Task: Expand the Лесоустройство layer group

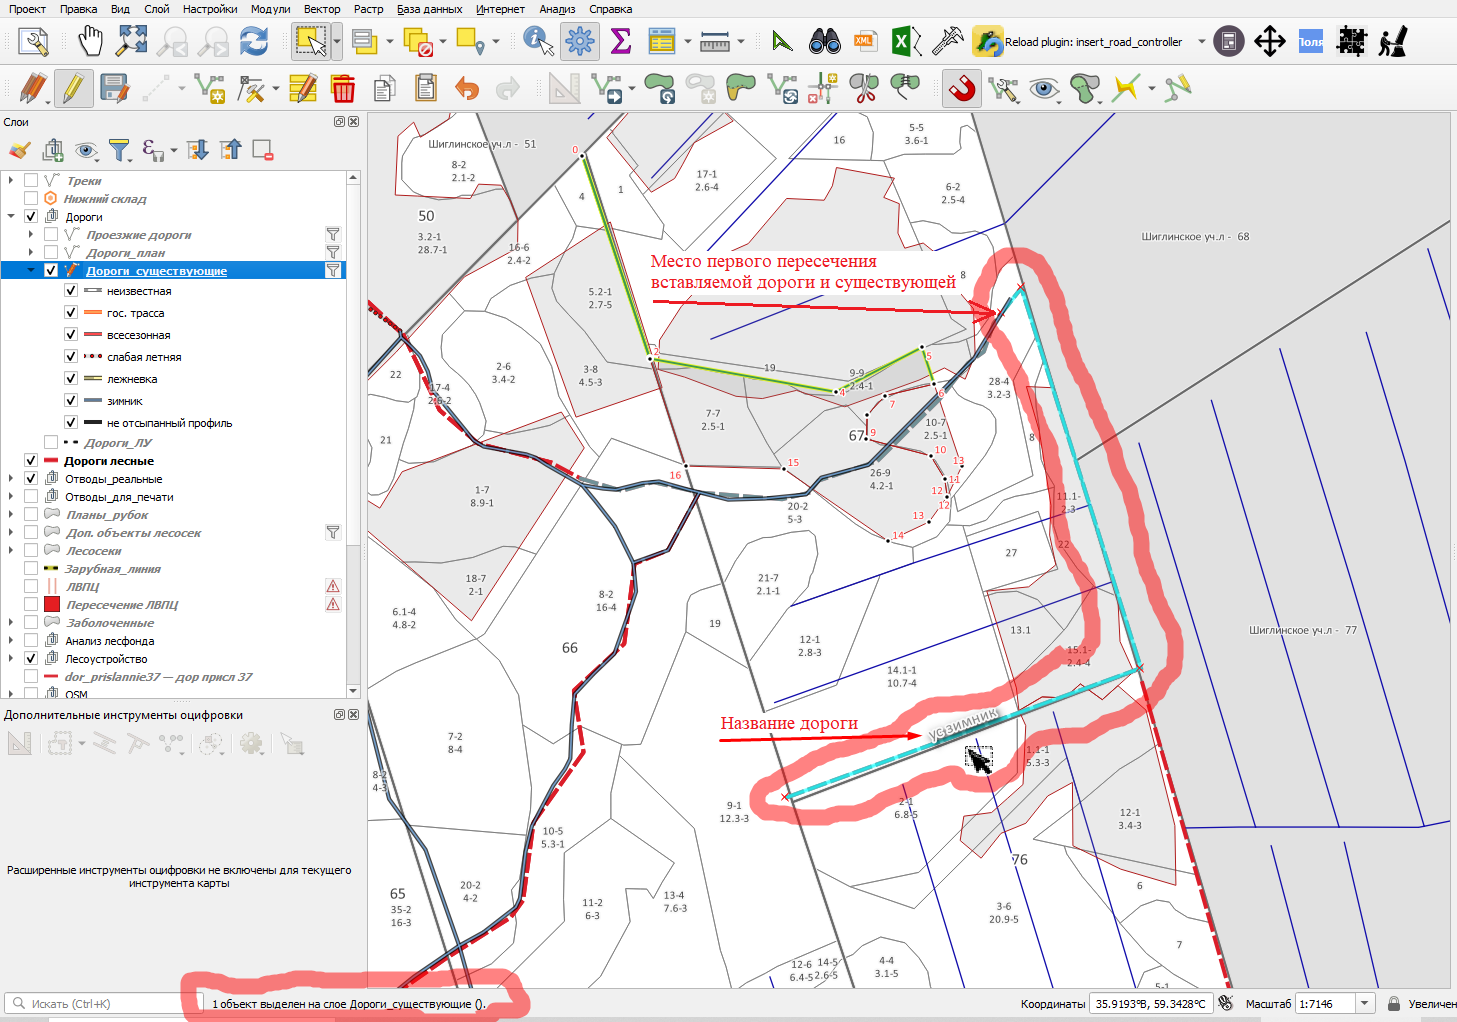Action: [x=11, y=659]
